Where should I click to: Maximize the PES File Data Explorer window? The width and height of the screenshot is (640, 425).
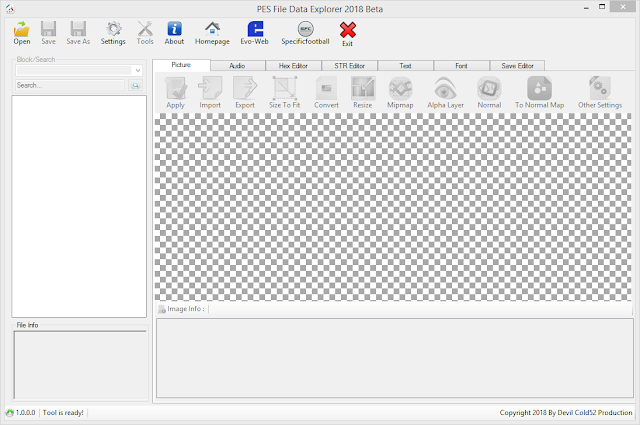pyautogui.click(x=602, y=7)
